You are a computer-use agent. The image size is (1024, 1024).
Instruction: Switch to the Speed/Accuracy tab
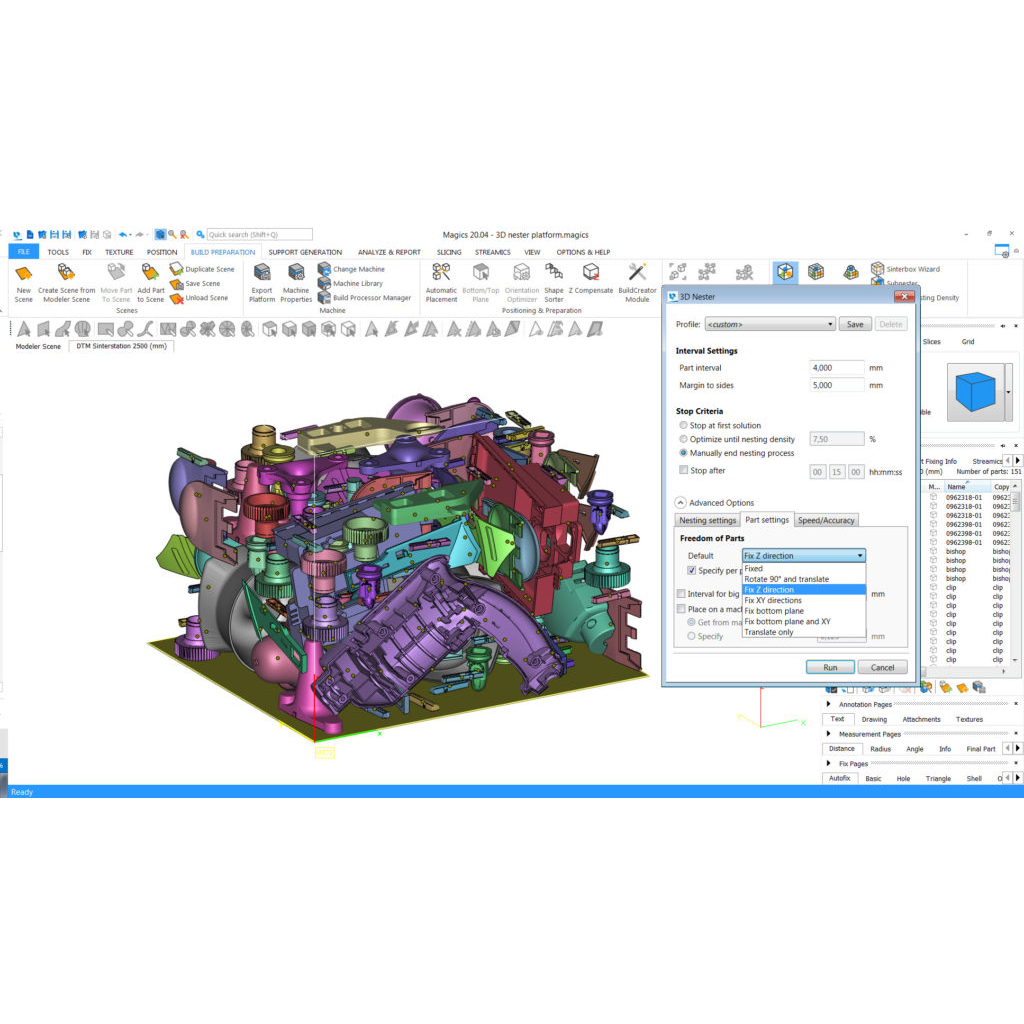click(826, 520)
